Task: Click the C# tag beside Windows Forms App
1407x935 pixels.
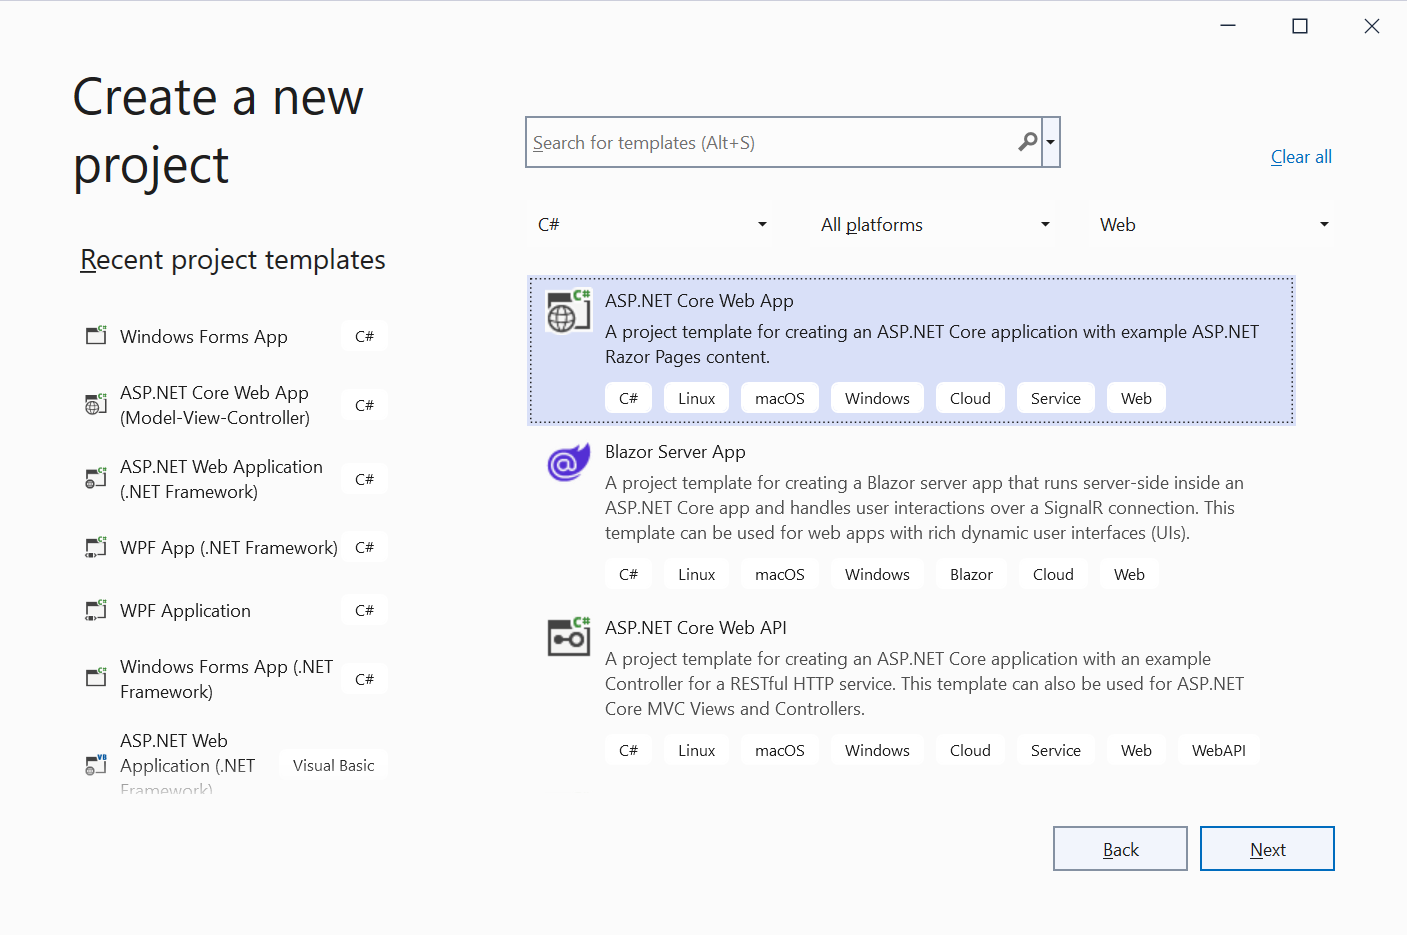Action: pos(364,336)
